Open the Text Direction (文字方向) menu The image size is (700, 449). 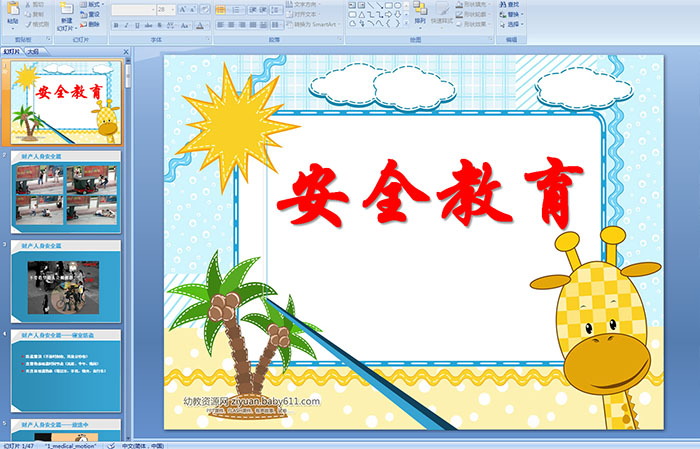(304, 4)
